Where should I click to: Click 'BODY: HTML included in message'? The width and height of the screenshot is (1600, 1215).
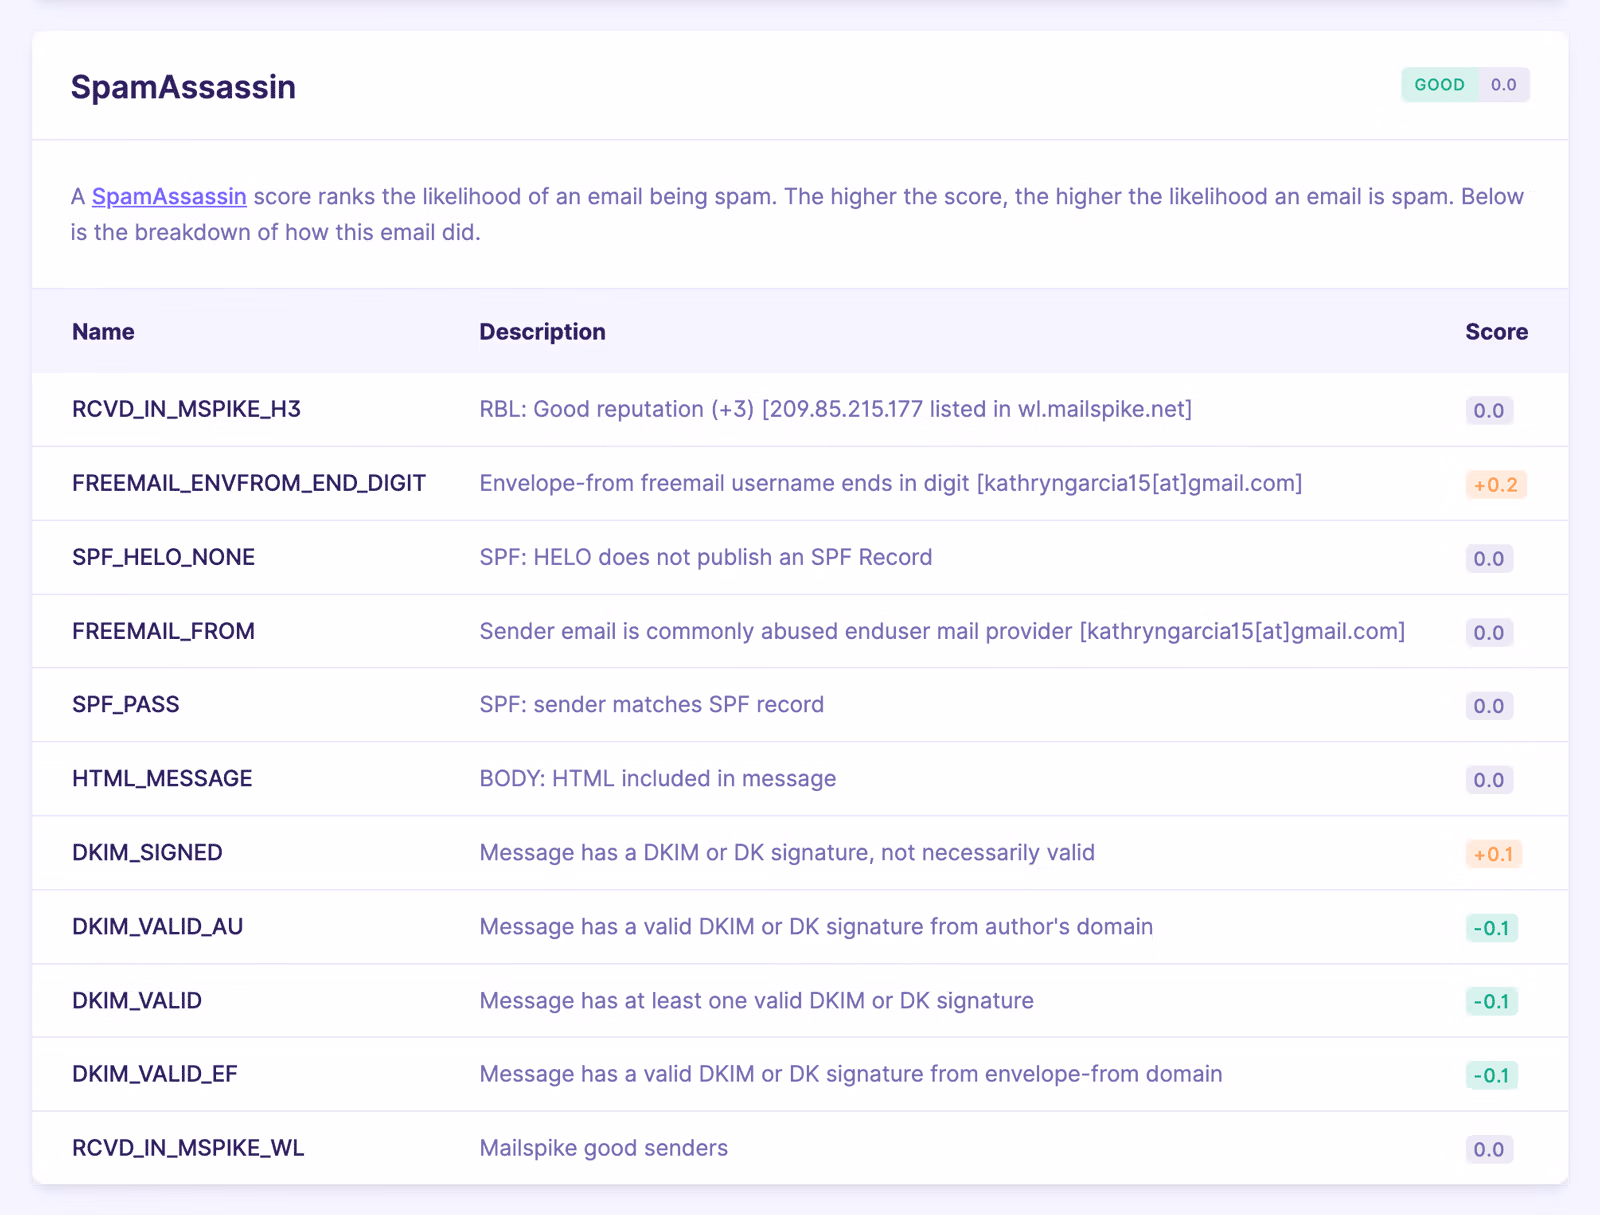658,778
